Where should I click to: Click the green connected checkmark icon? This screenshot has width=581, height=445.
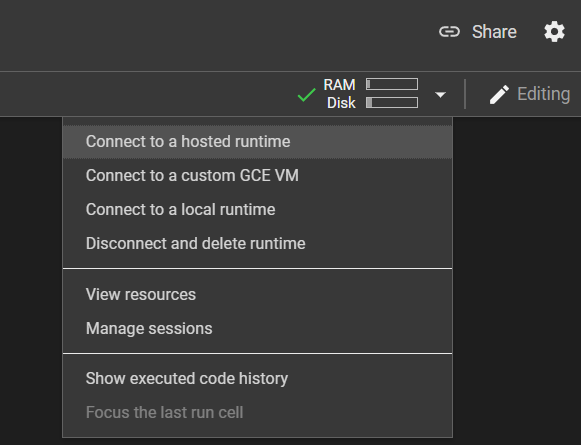pyautogui.click(x=306, y=95)
